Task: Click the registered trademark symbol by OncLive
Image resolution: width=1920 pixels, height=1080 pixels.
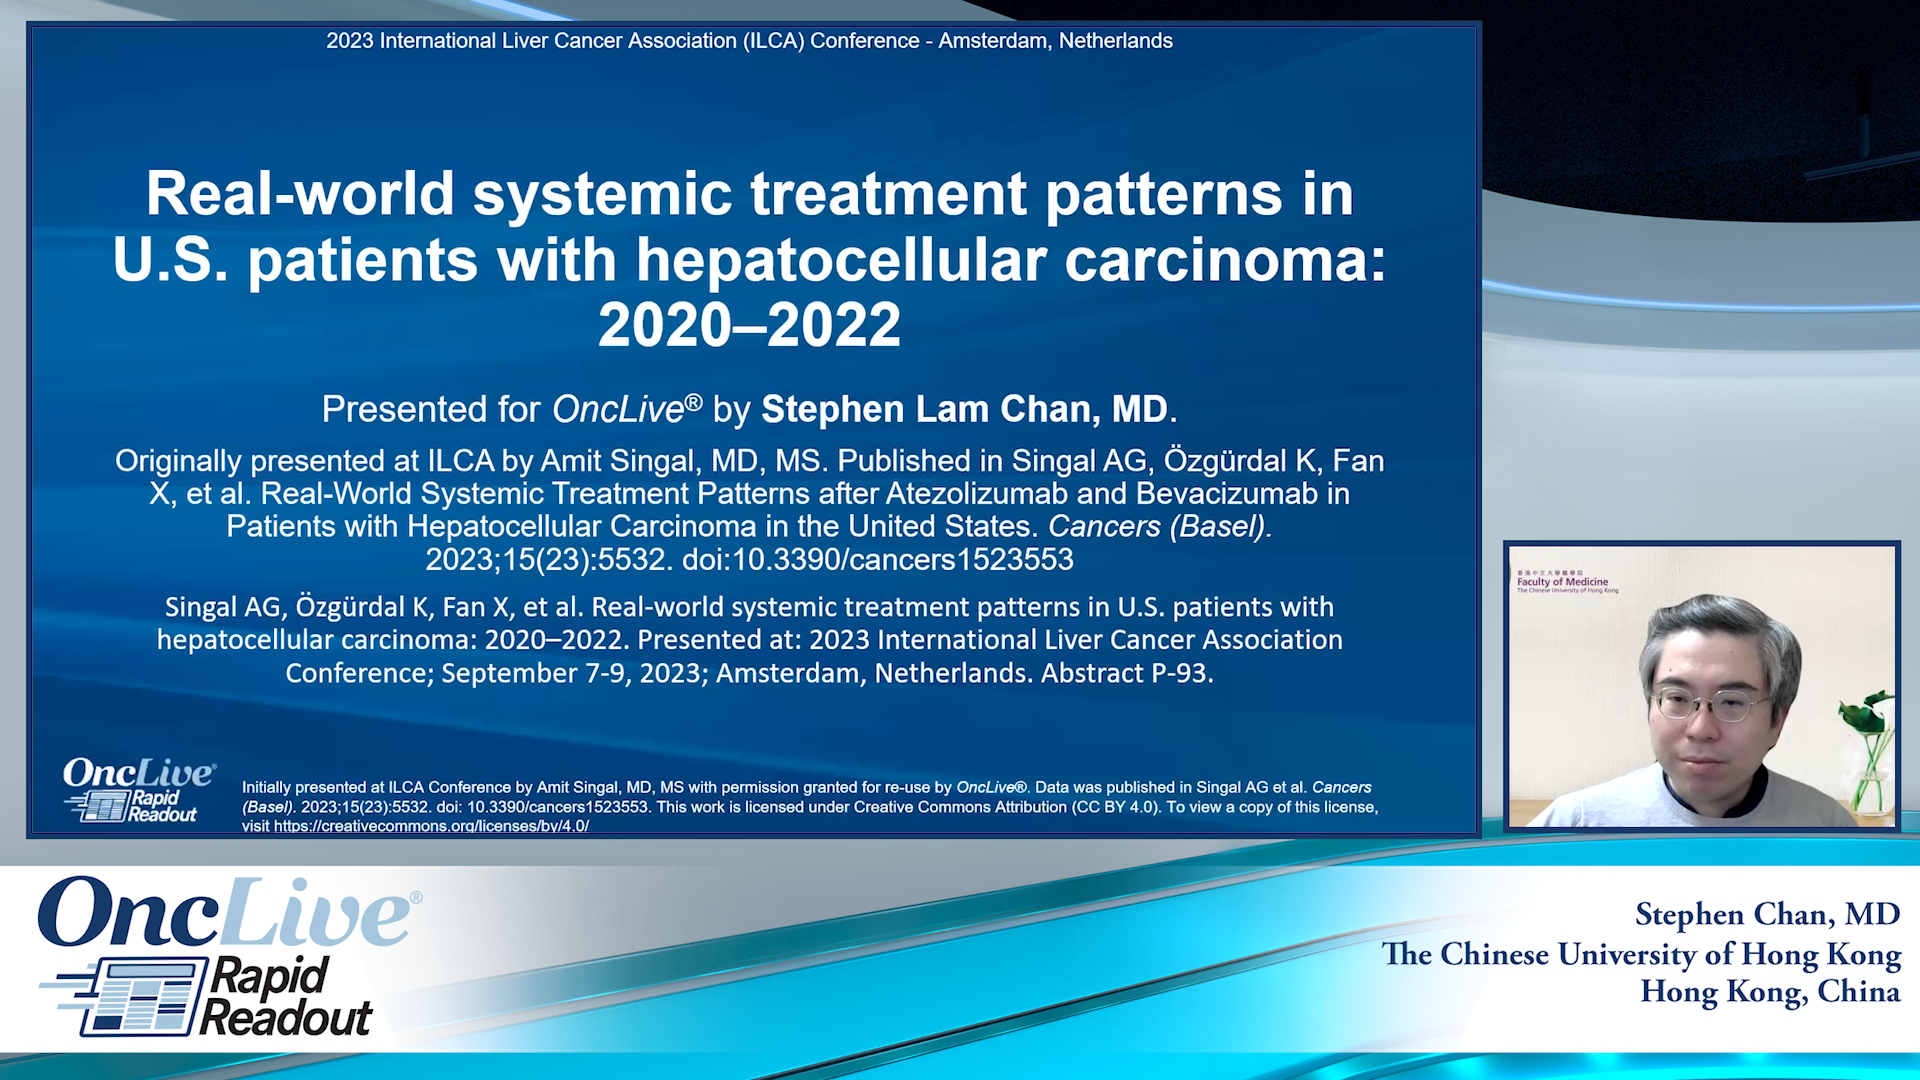Action: (416, 897)
